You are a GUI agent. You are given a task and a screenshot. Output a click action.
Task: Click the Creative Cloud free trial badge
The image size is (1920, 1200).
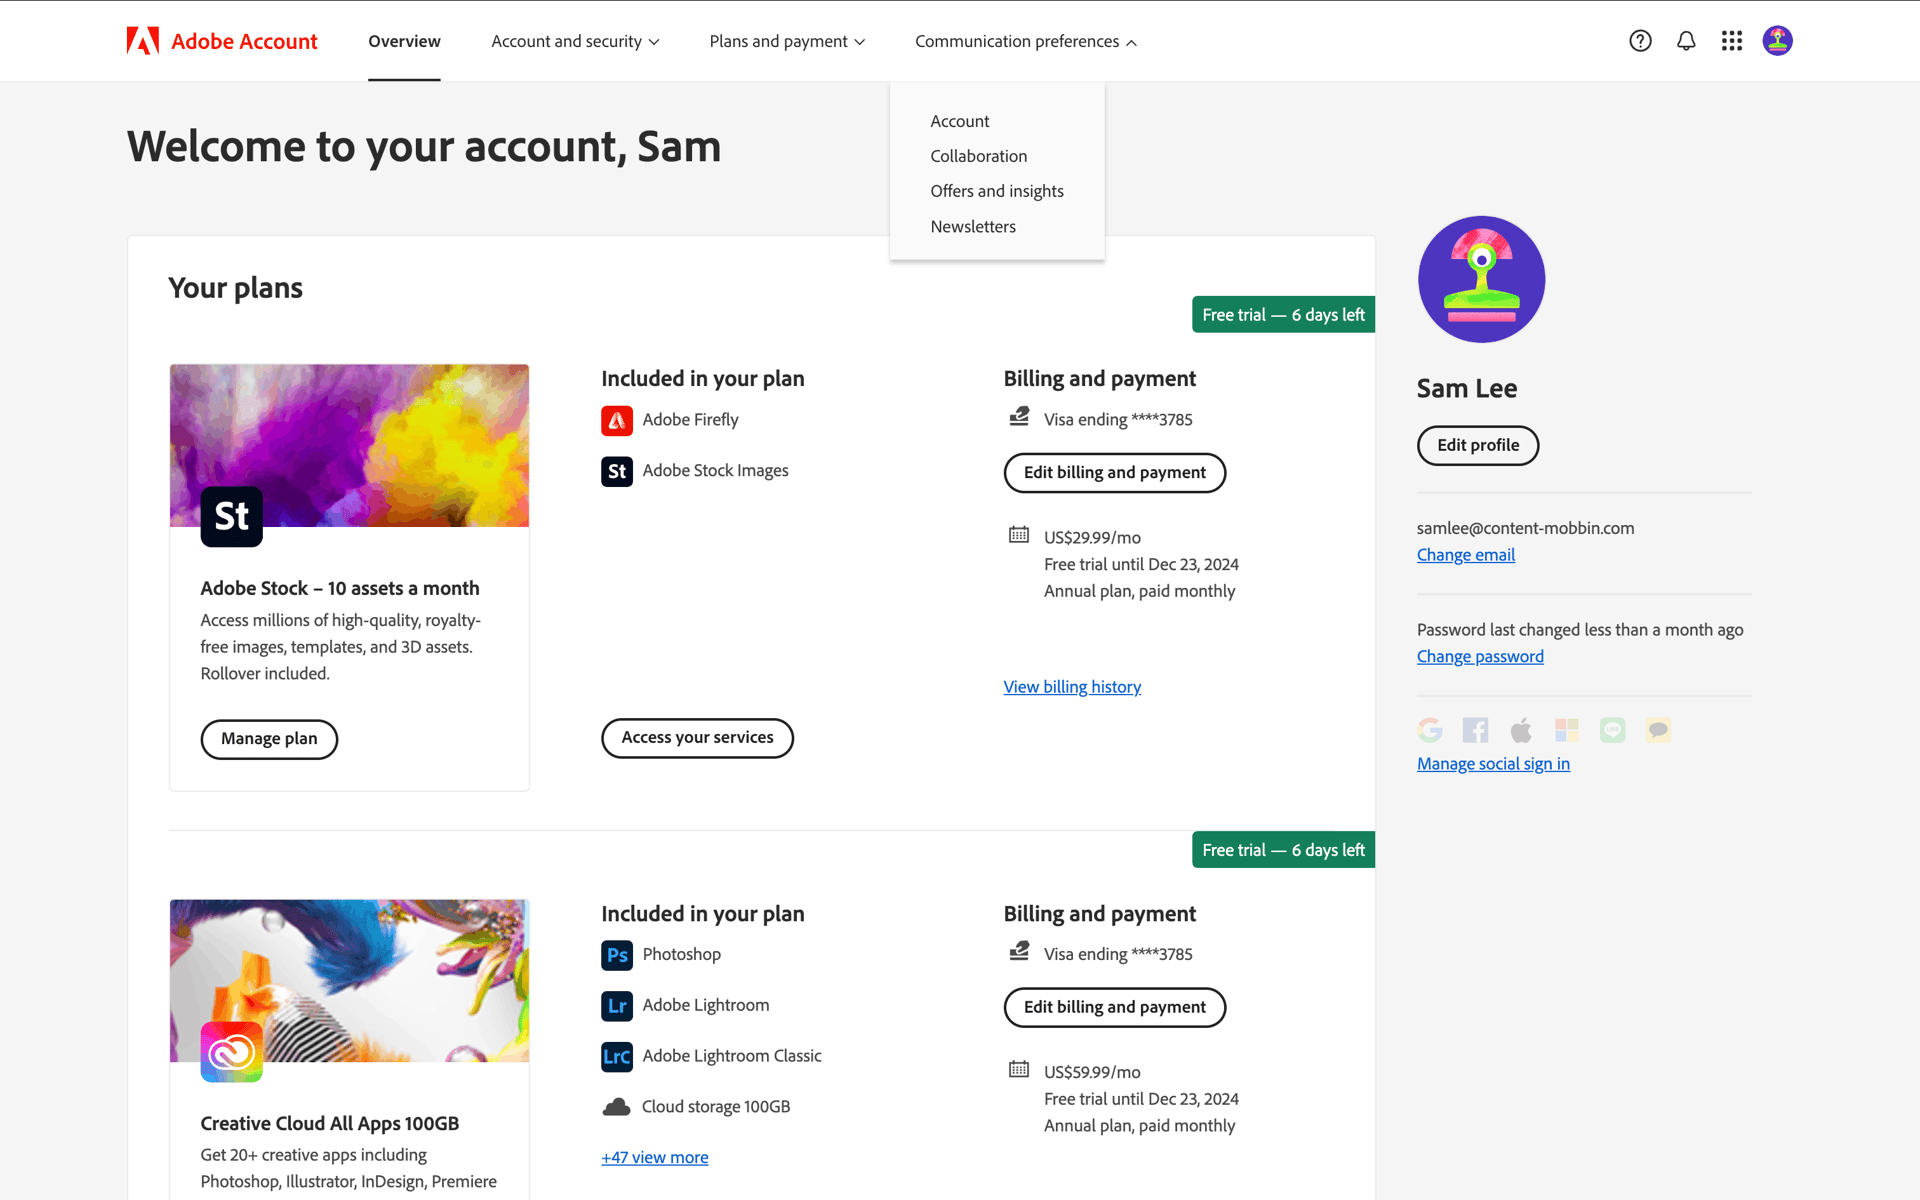point(1283,850)
